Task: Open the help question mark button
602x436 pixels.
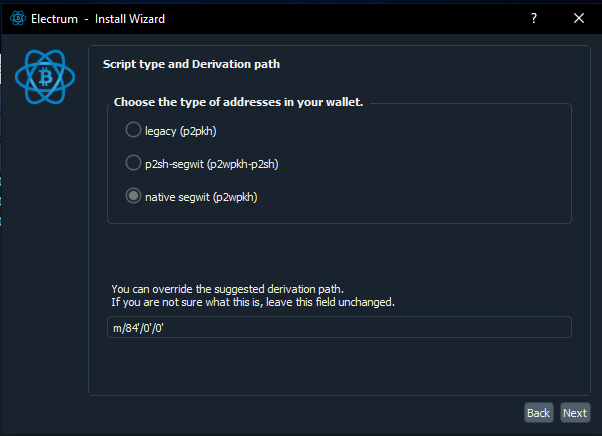Action: 534,18
